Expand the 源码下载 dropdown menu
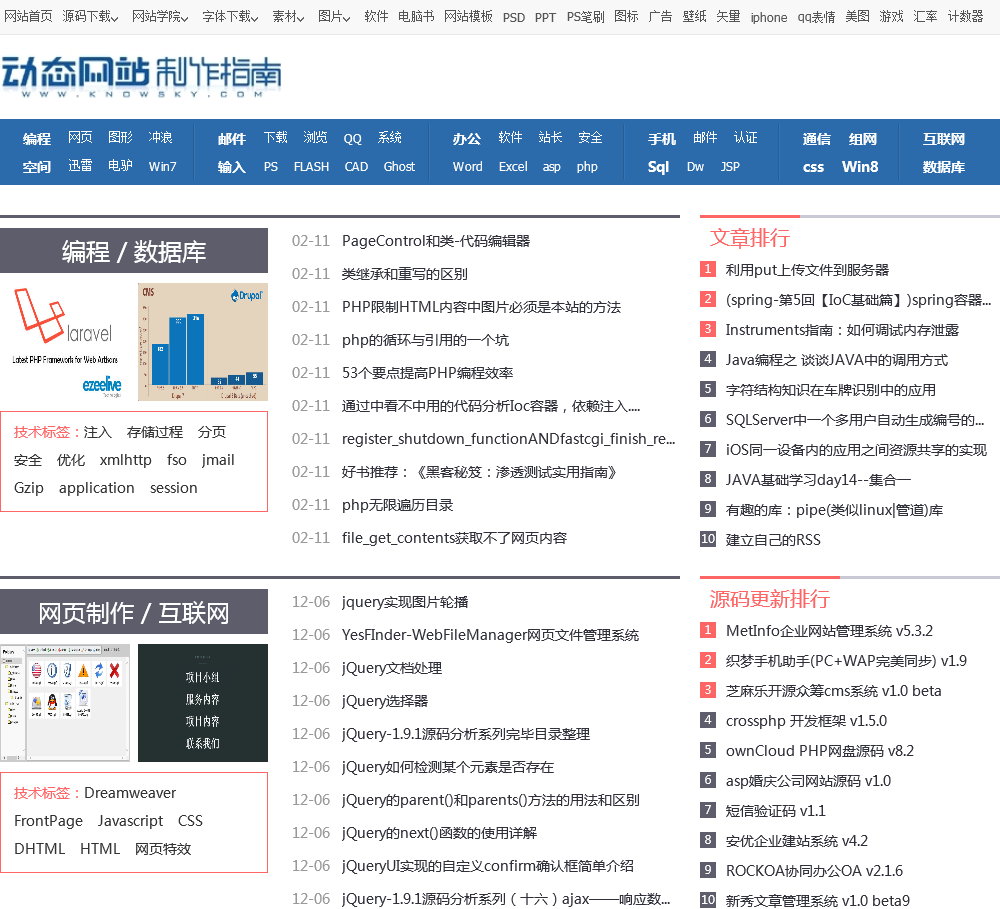The width and height of the screenshot is (1000, 909). coord(90,17)
